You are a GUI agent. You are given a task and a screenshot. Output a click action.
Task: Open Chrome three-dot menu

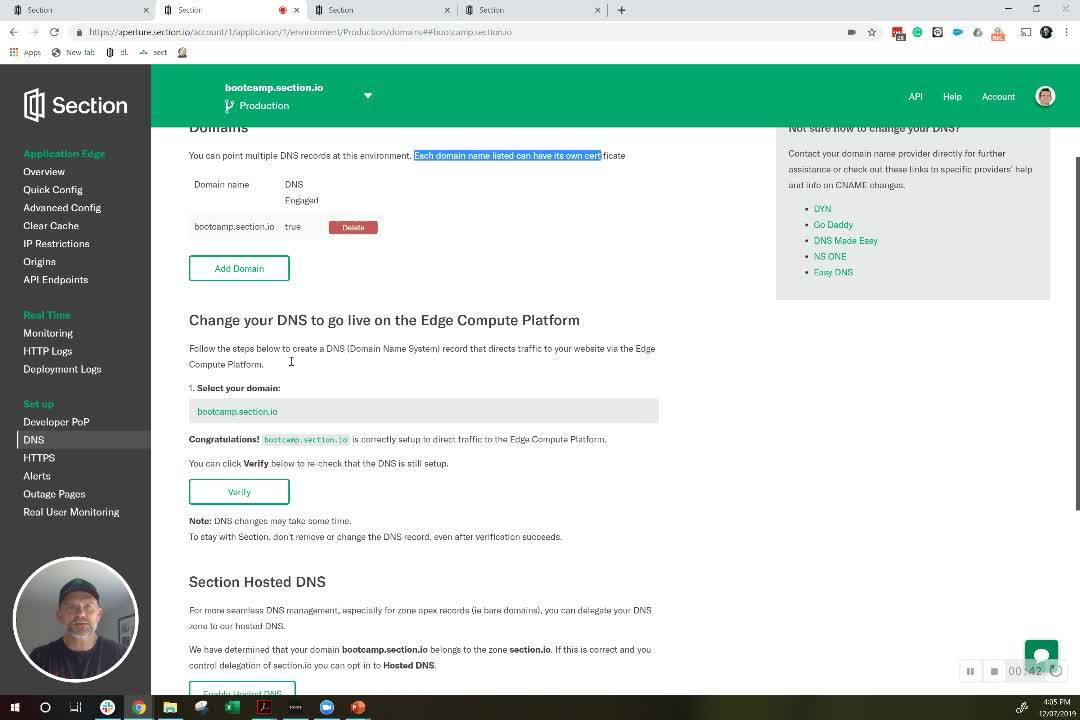pyautogui.click(x=1066, y=32)
